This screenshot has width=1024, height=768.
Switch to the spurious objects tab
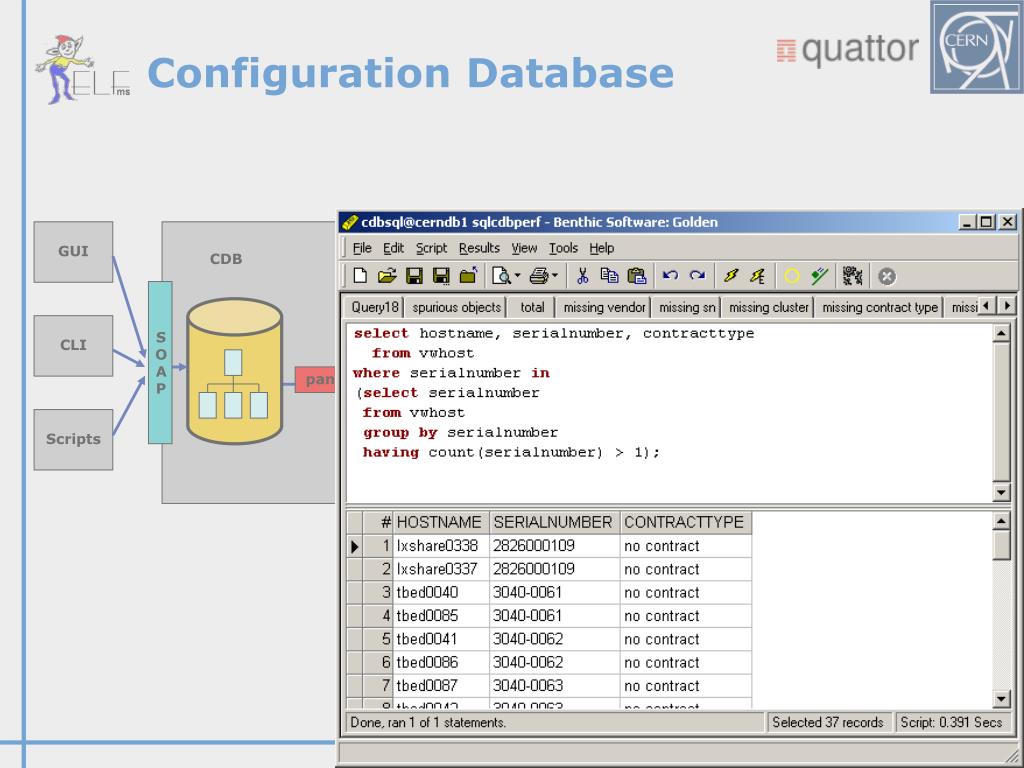[456, 307]
